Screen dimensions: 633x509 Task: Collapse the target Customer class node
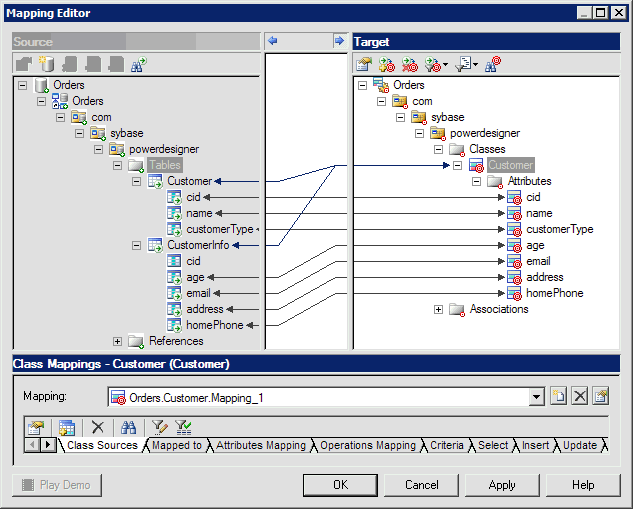click(x=457, y=165)
